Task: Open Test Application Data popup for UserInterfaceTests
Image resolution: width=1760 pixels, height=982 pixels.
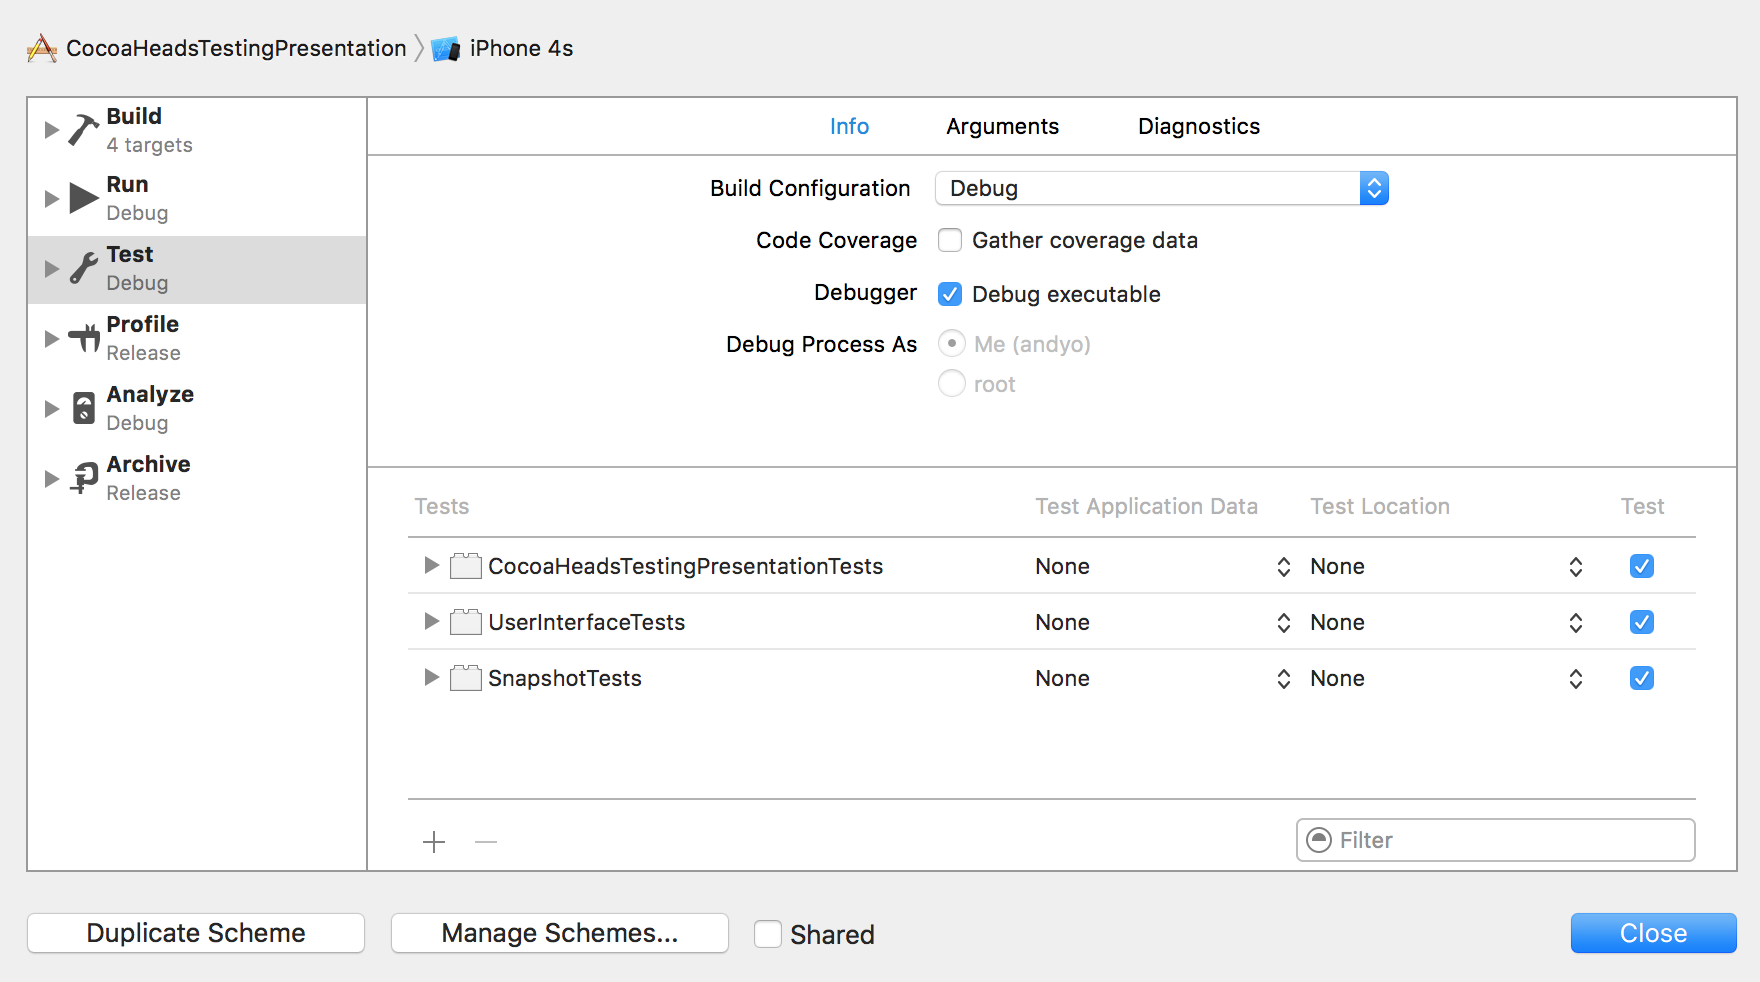Action: click(x=1164, y=623)
